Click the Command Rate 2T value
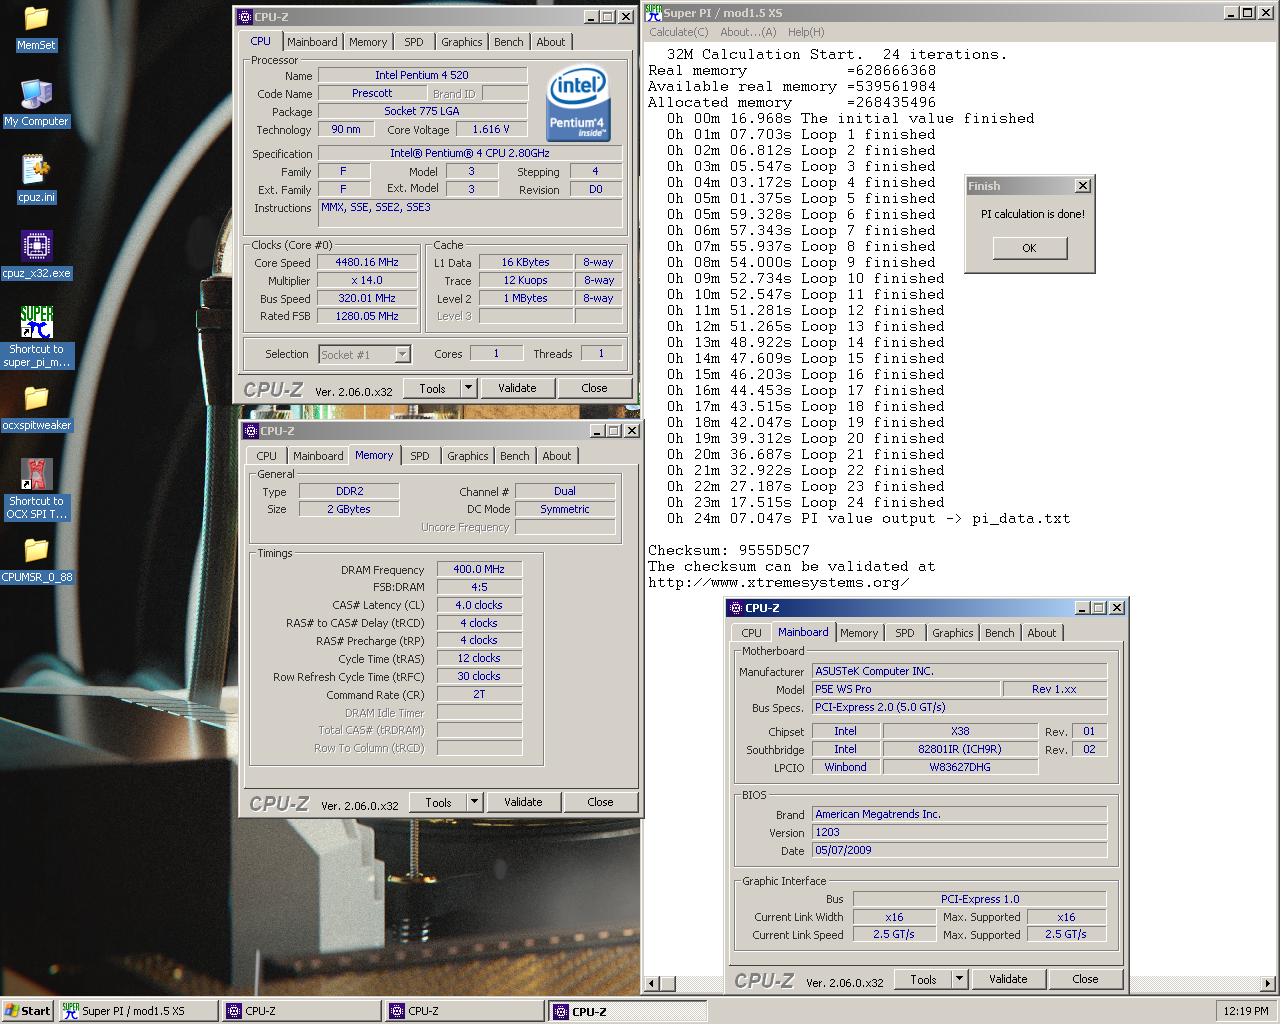 pos(479,694)
